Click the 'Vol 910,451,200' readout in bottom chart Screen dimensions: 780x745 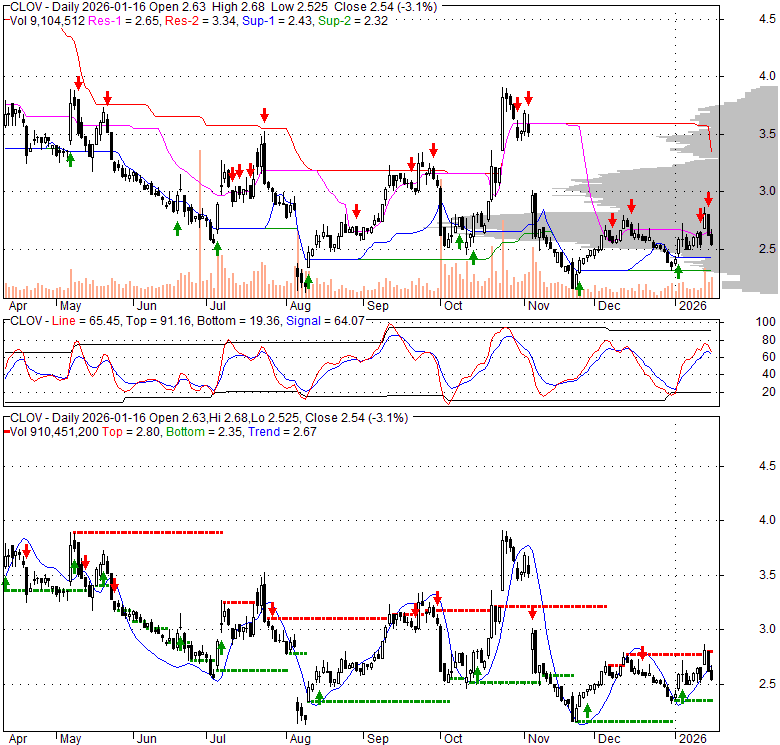54,432
